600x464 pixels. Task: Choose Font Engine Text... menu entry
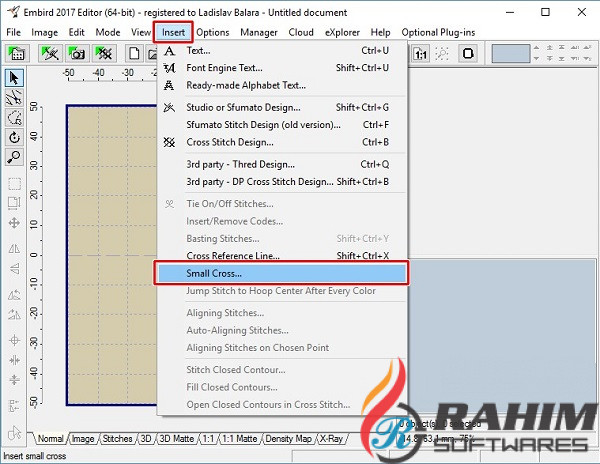[282, 68]
